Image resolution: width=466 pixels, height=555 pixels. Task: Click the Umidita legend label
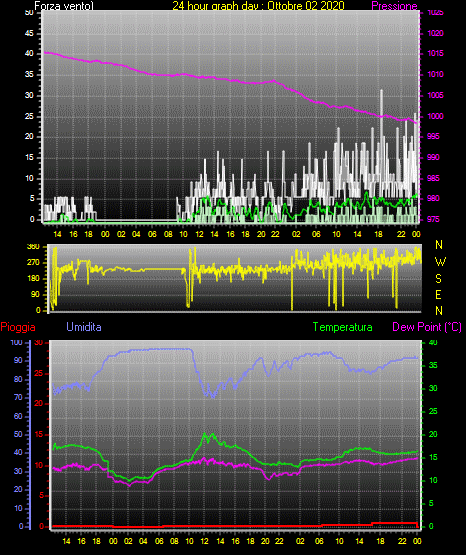coord(84,327)
